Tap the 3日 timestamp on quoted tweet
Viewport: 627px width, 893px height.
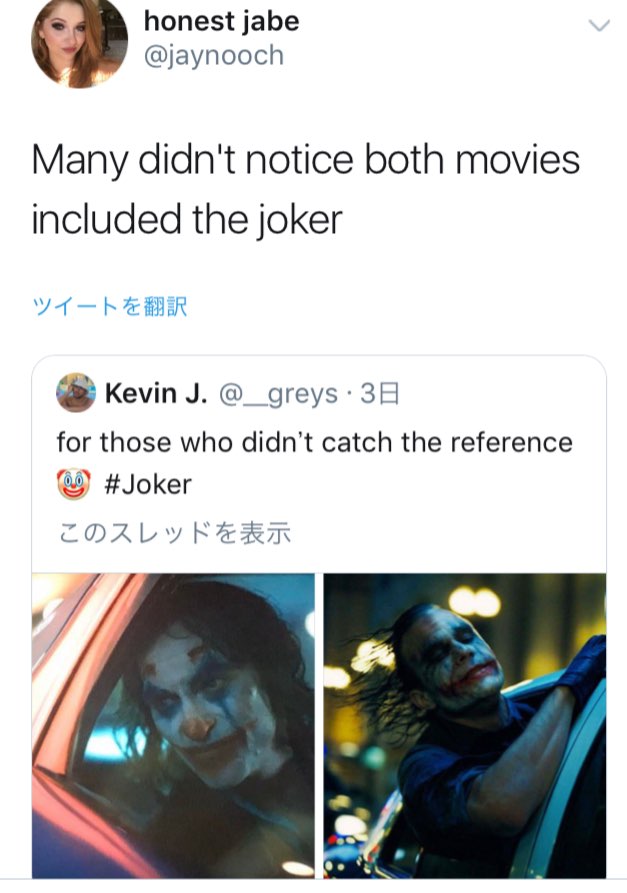[x=380, y=394]
